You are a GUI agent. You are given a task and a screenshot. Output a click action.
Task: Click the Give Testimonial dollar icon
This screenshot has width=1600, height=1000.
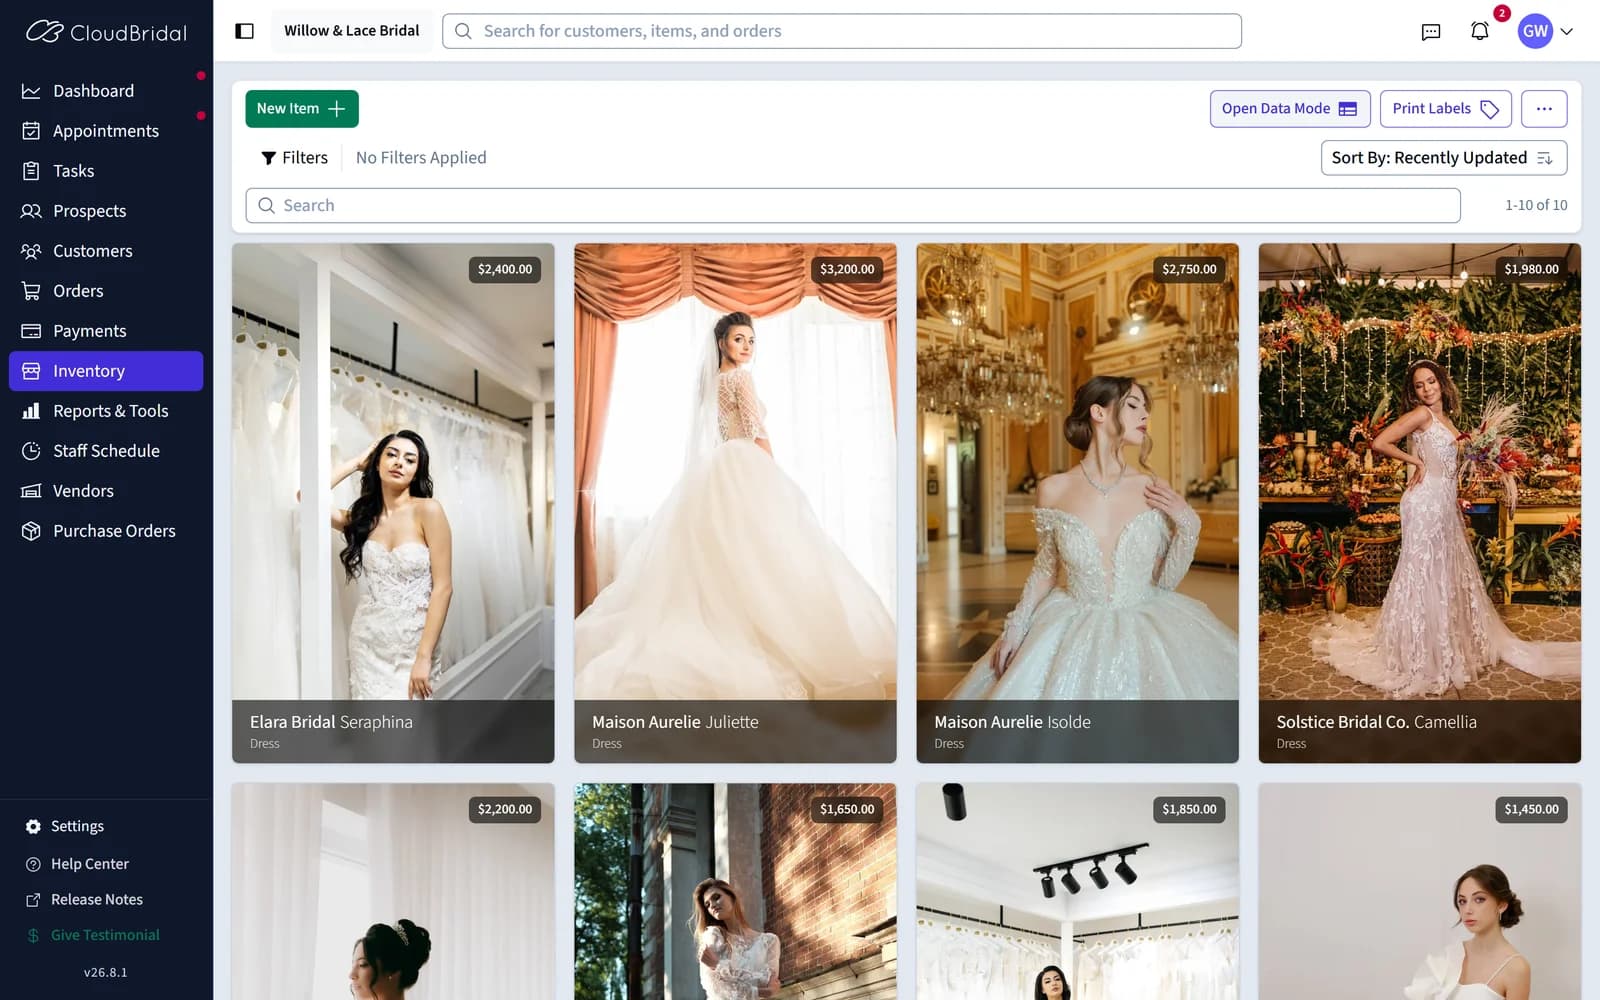point(33,936)
